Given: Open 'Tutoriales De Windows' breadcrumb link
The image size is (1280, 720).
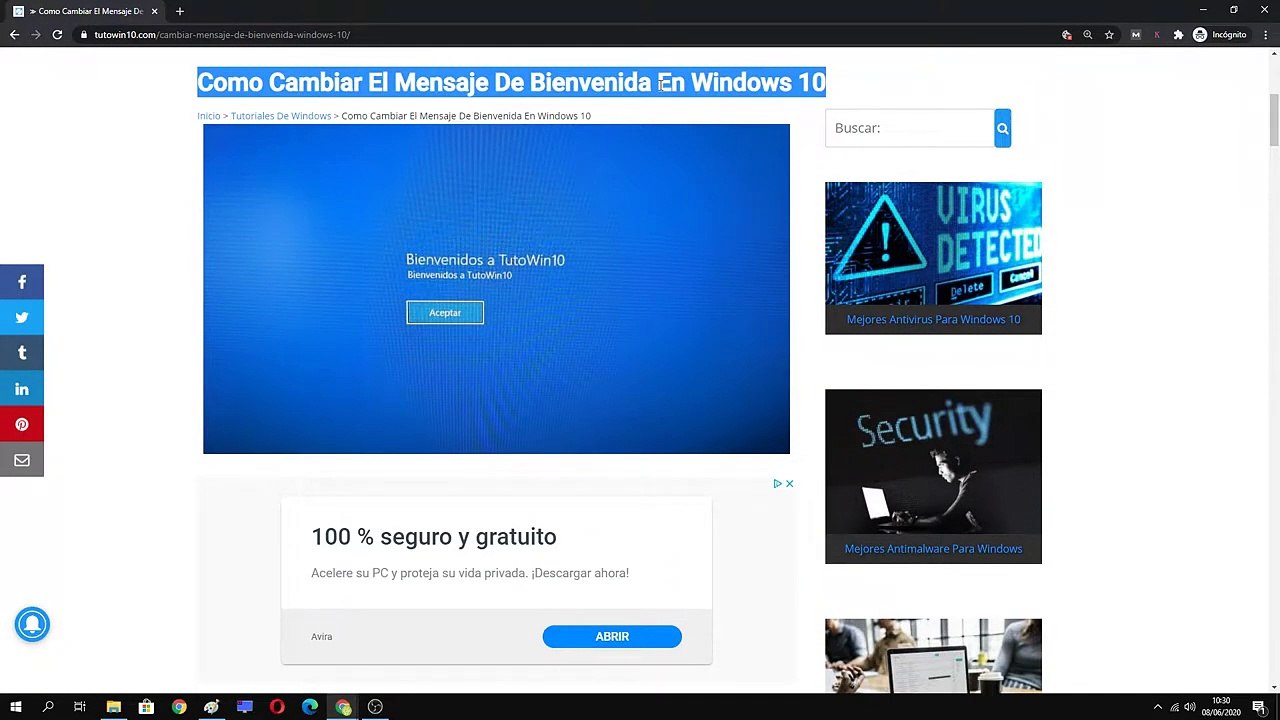Looking at the screenshot, I should click(x=281, y=116).
